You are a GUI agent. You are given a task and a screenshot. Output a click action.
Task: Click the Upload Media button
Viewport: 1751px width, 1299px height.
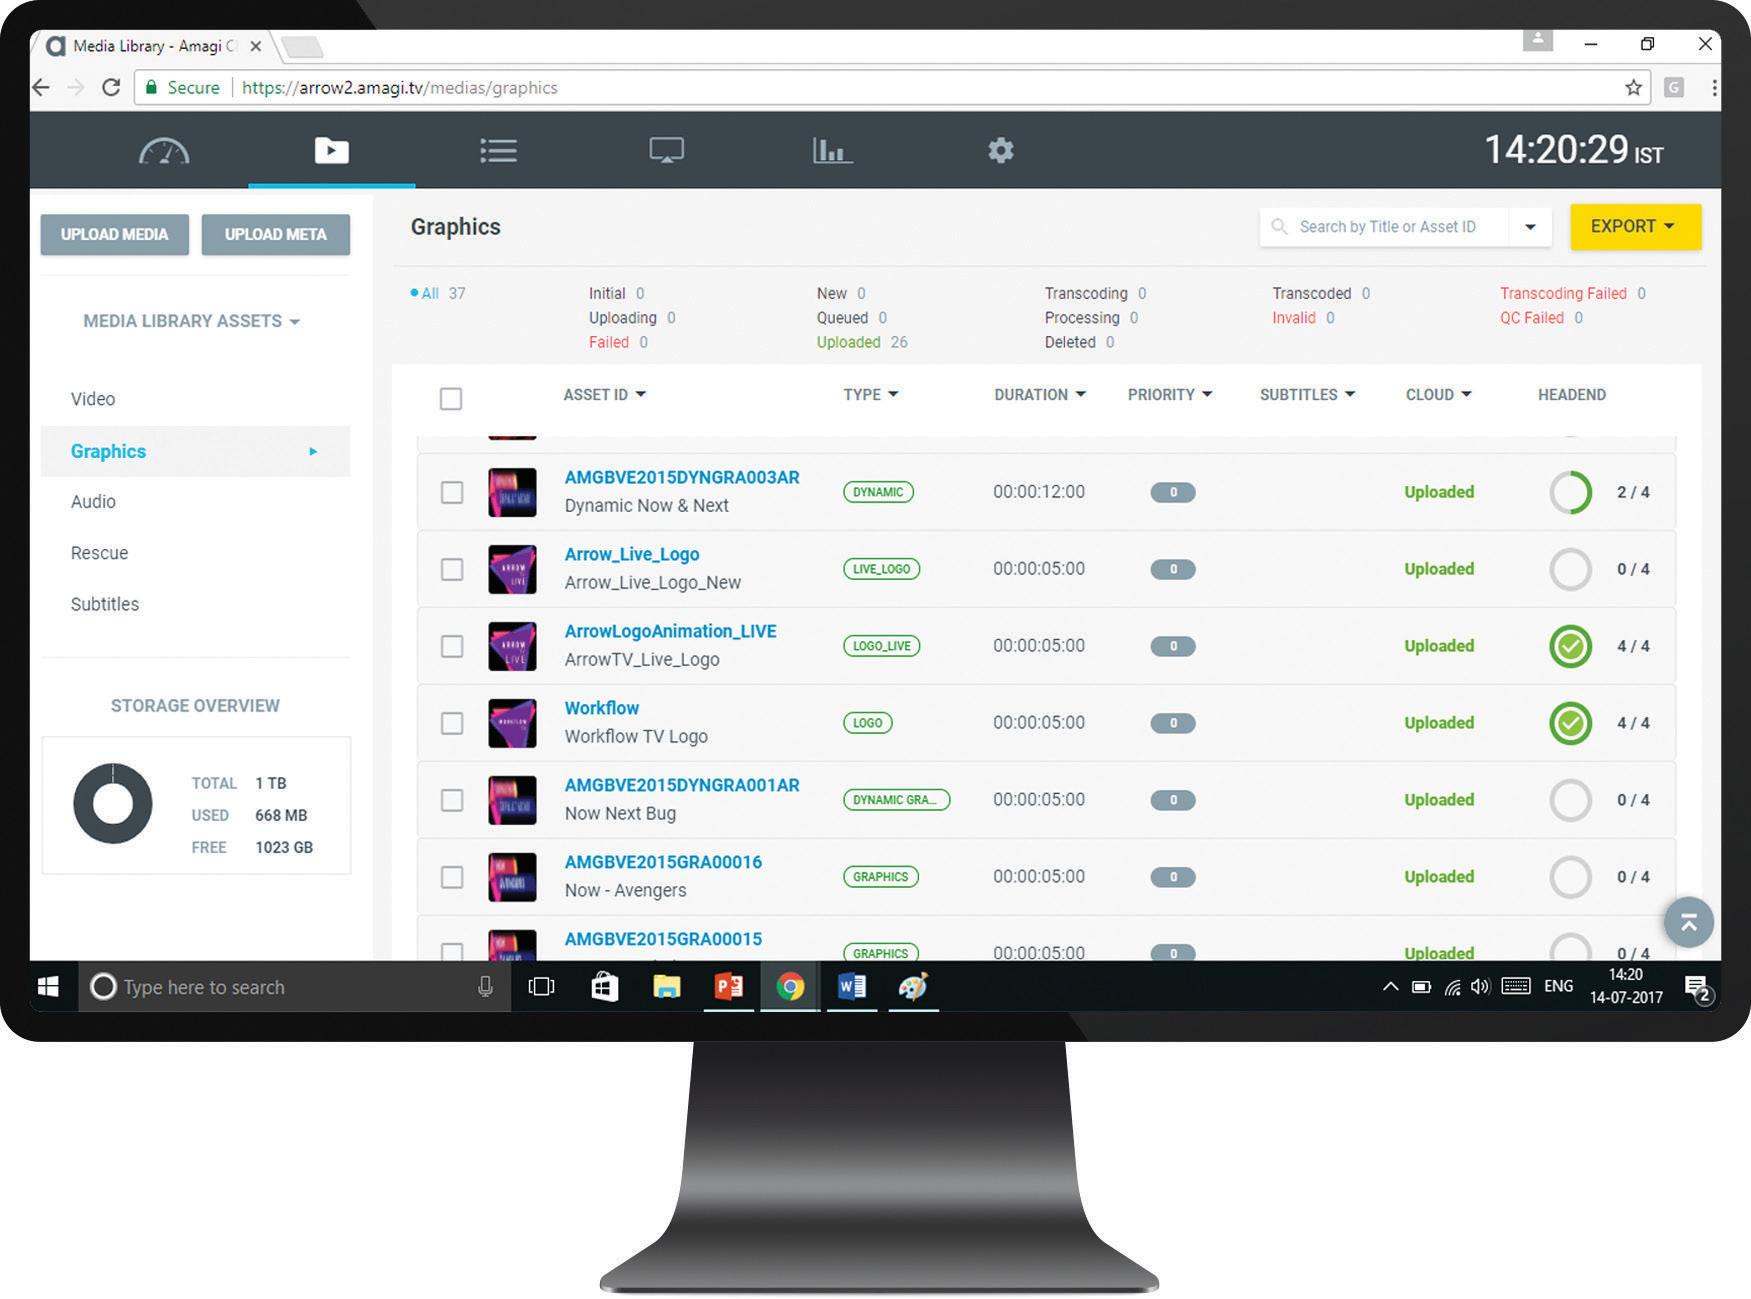tap(115, 234)
